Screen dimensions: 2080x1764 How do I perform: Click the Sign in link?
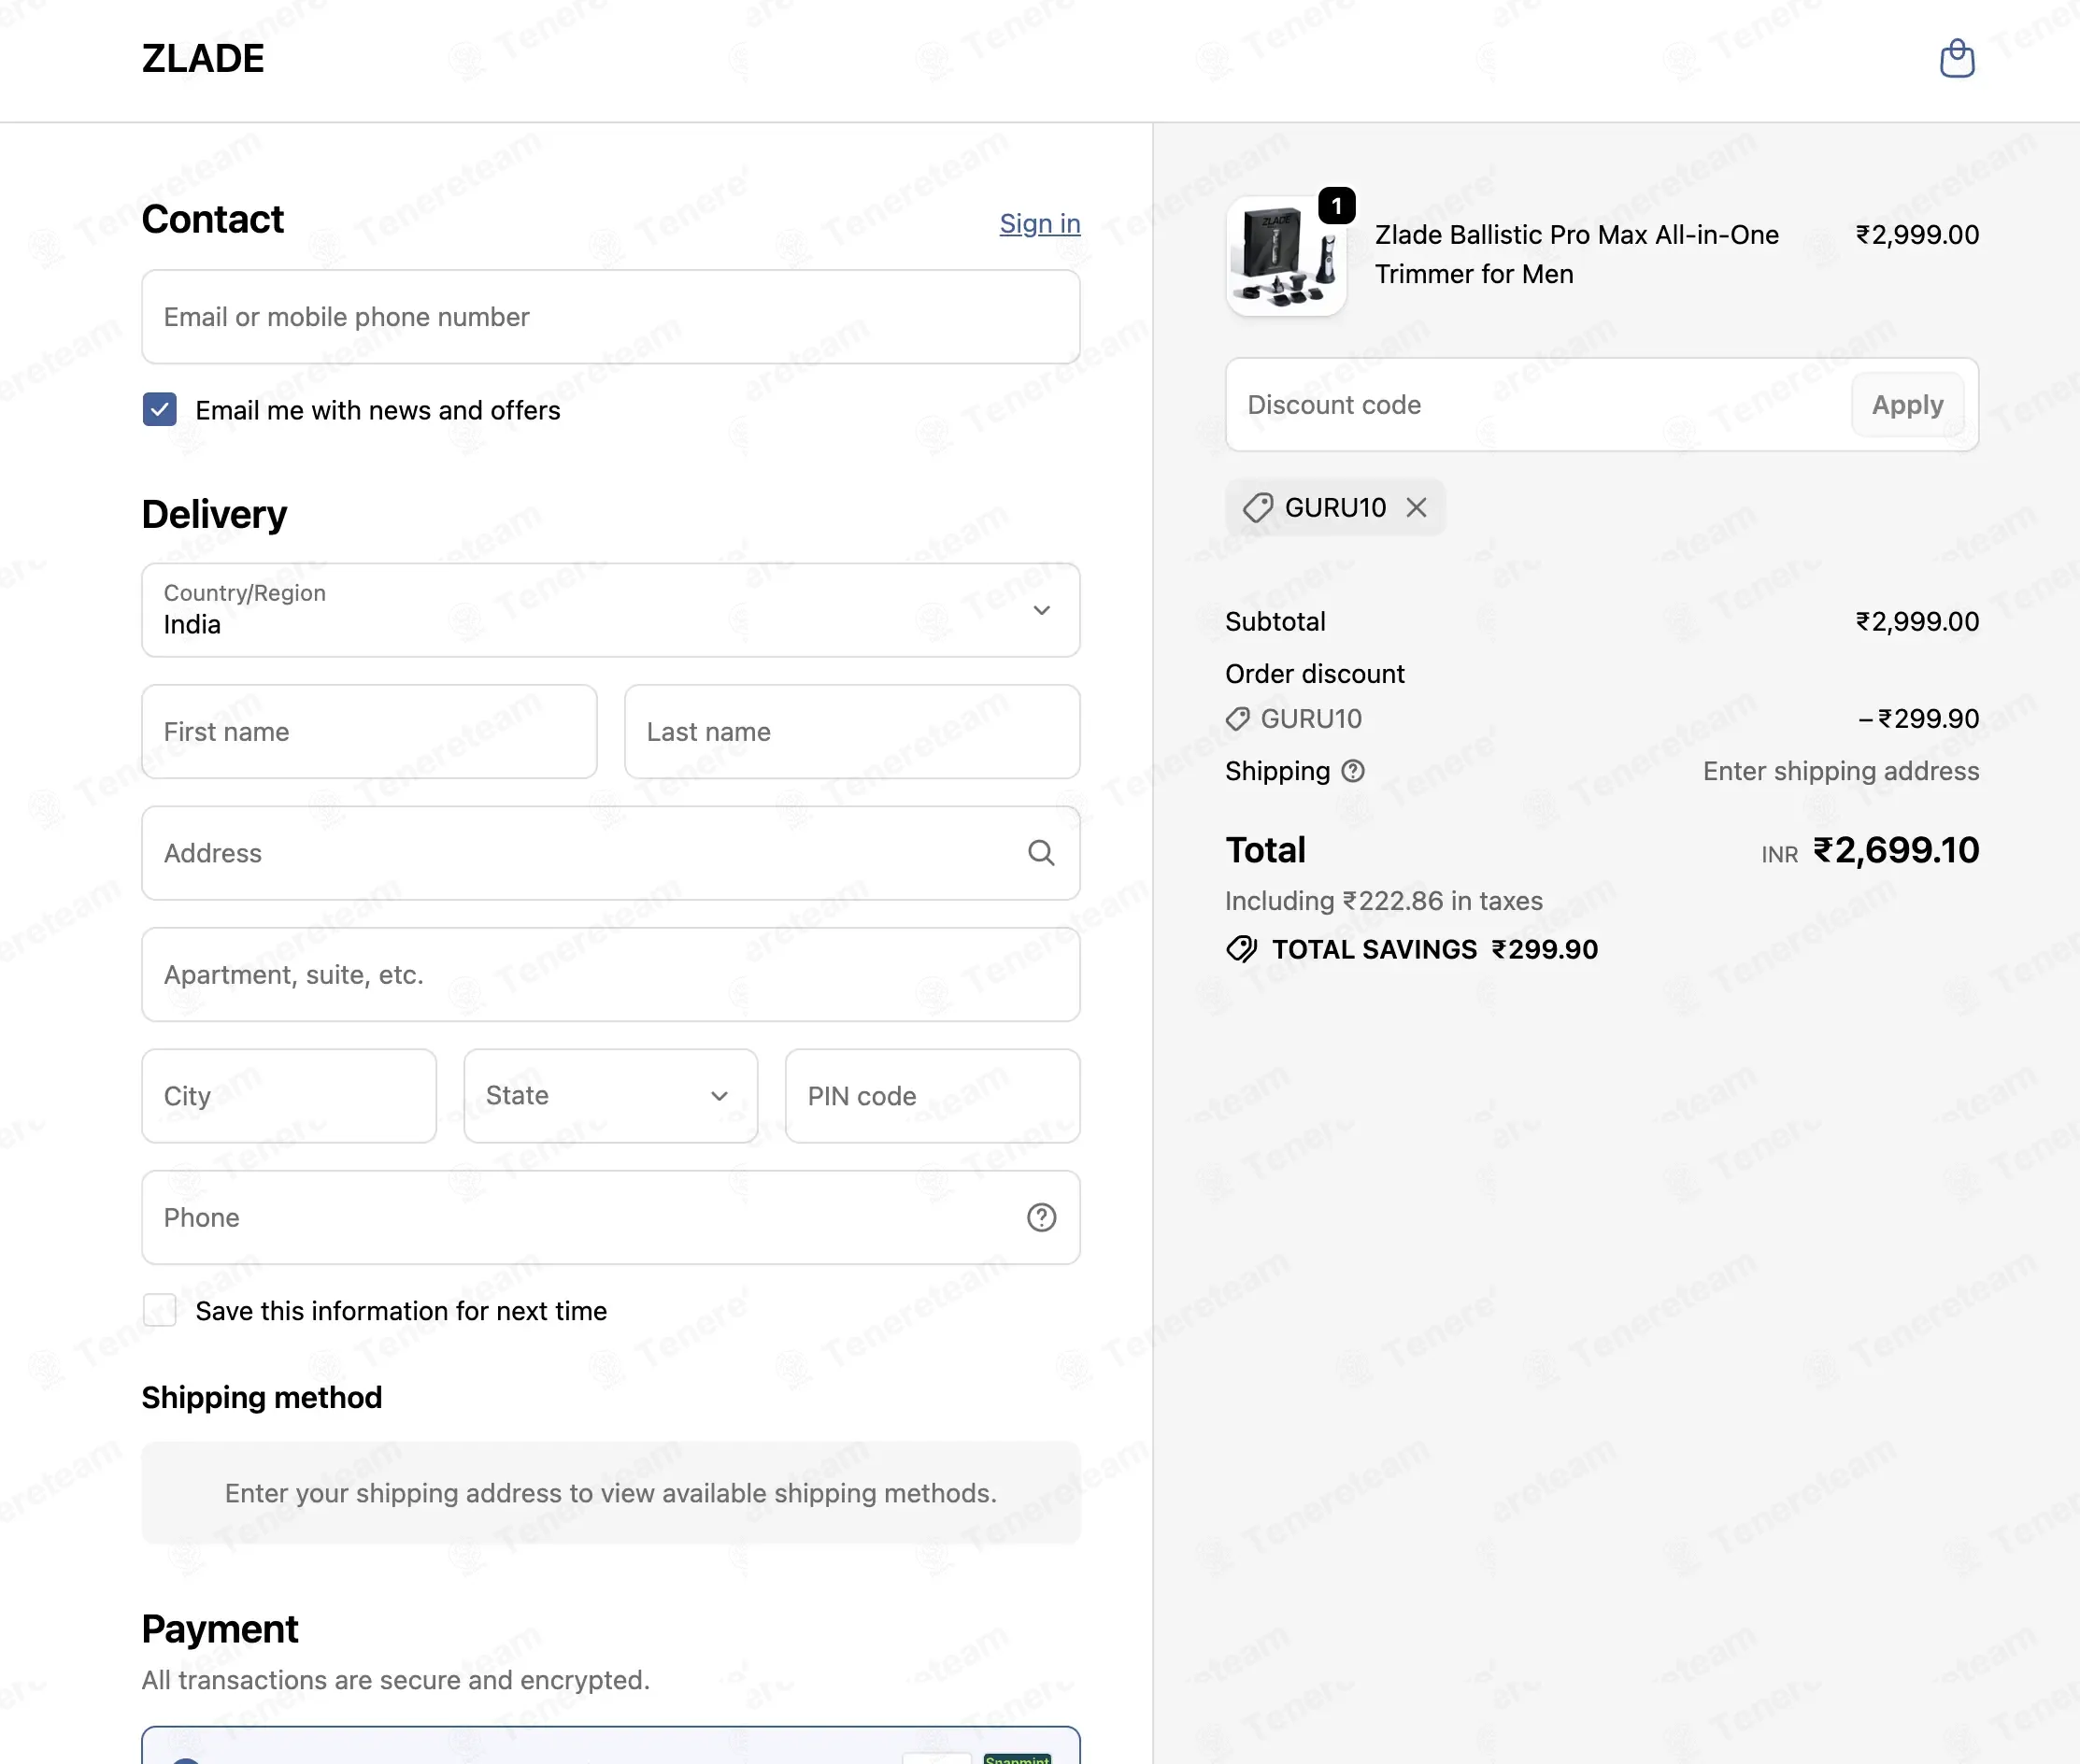pyautogui.click(x=1040, y=224)
